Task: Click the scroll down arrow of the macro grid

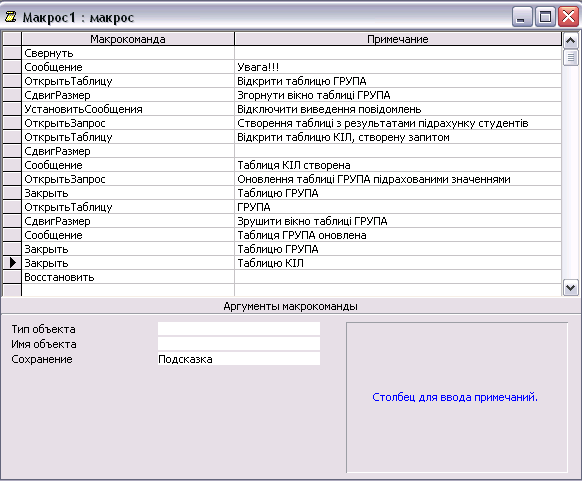Action: [x=570, y=288]
